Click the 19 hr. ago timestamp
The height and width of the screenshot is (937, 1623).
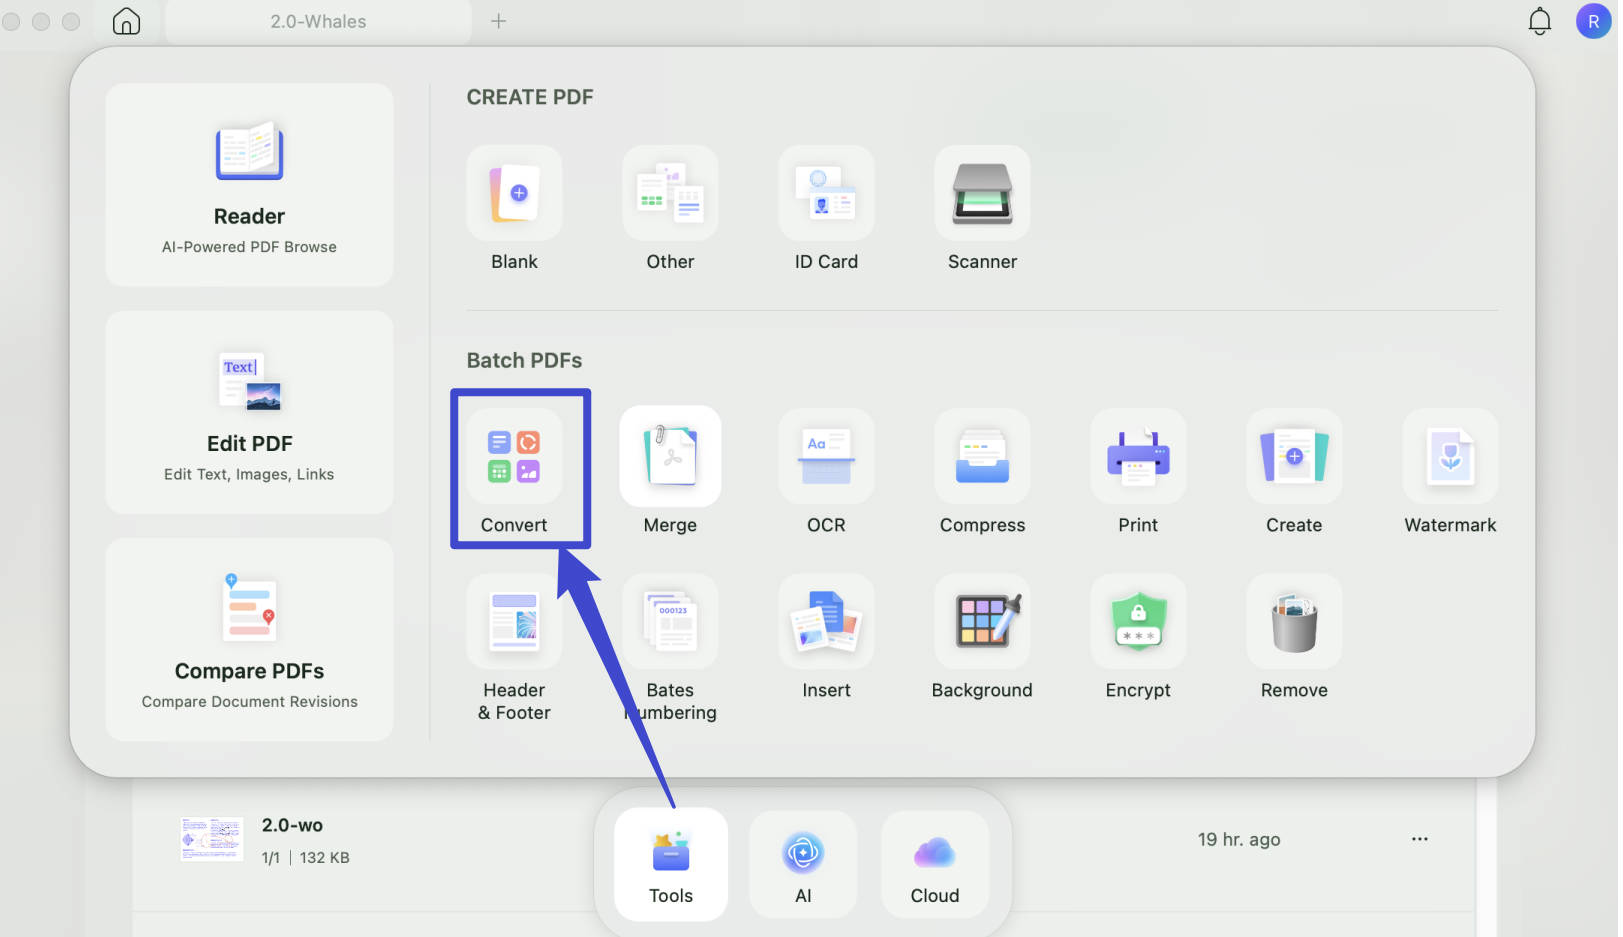tap(1239, 839)
